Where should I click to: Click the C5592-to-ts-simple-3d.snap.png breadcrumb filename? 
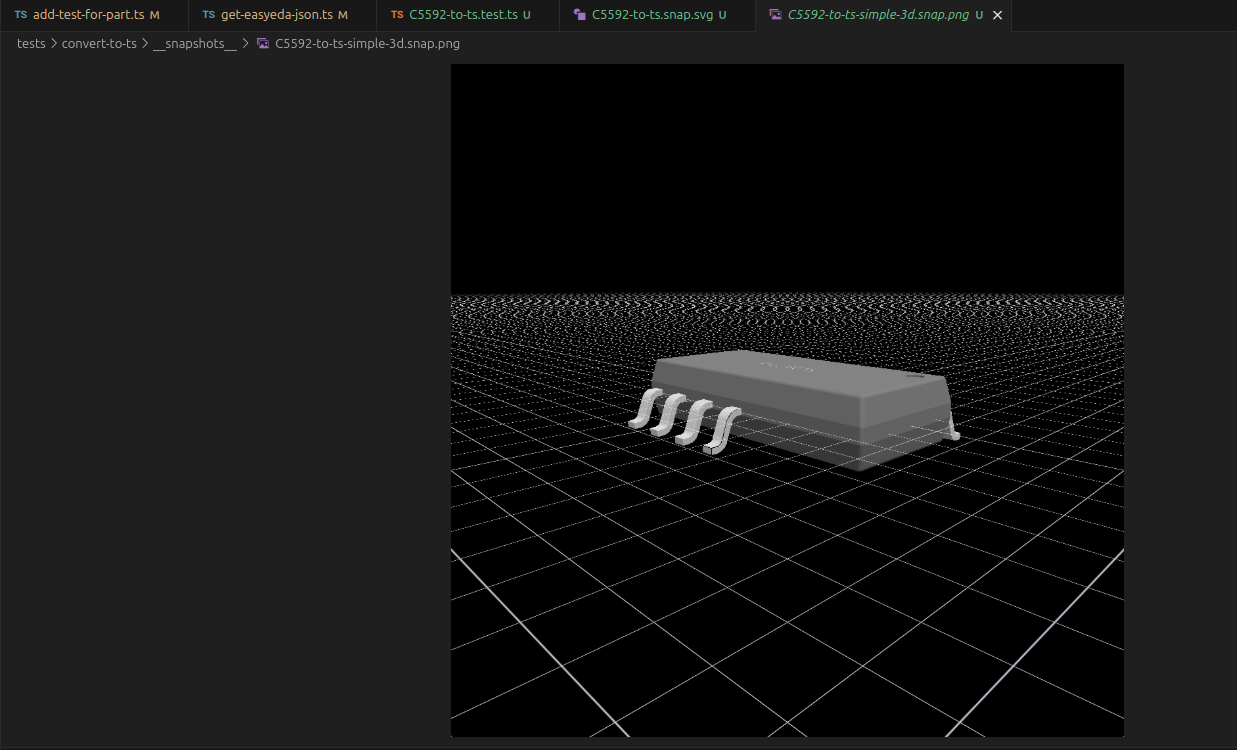coord(367,44)
